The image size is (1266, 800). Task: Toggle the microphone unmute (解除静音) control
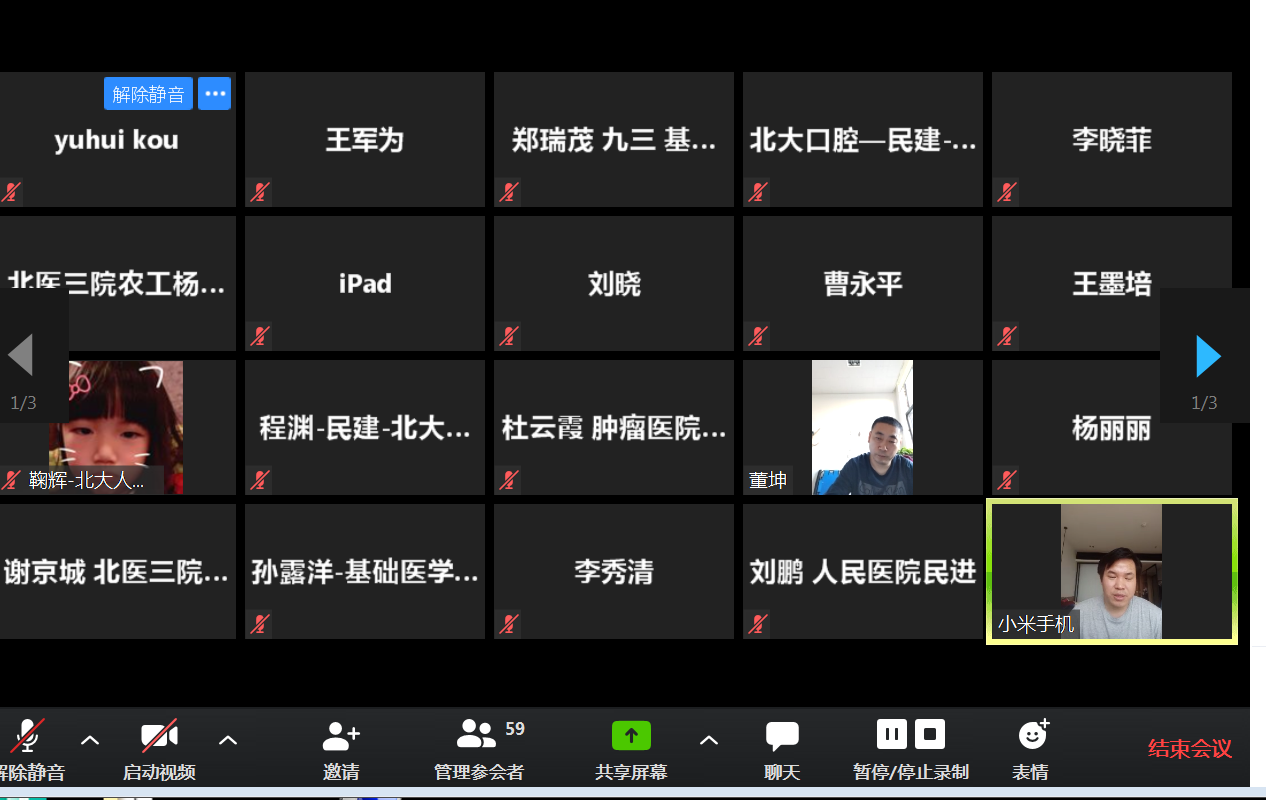click(x=27, y=738)
